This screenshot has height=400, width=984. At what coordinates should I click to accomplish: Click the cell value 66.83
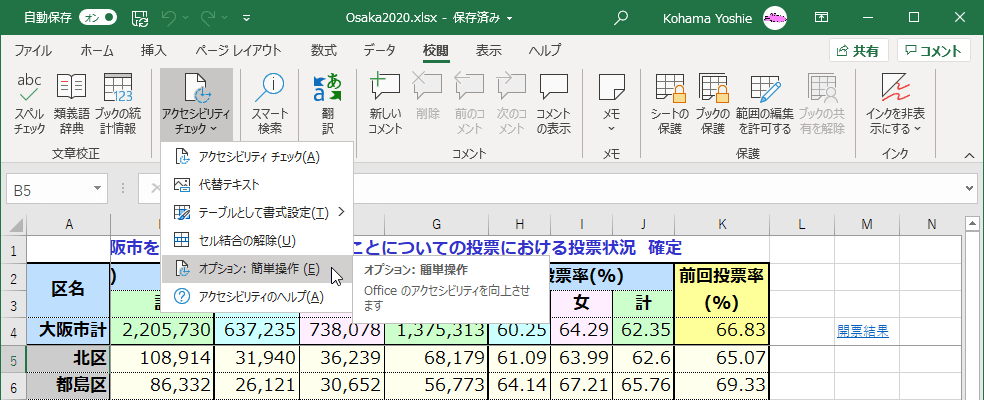[x=722, y=331]
